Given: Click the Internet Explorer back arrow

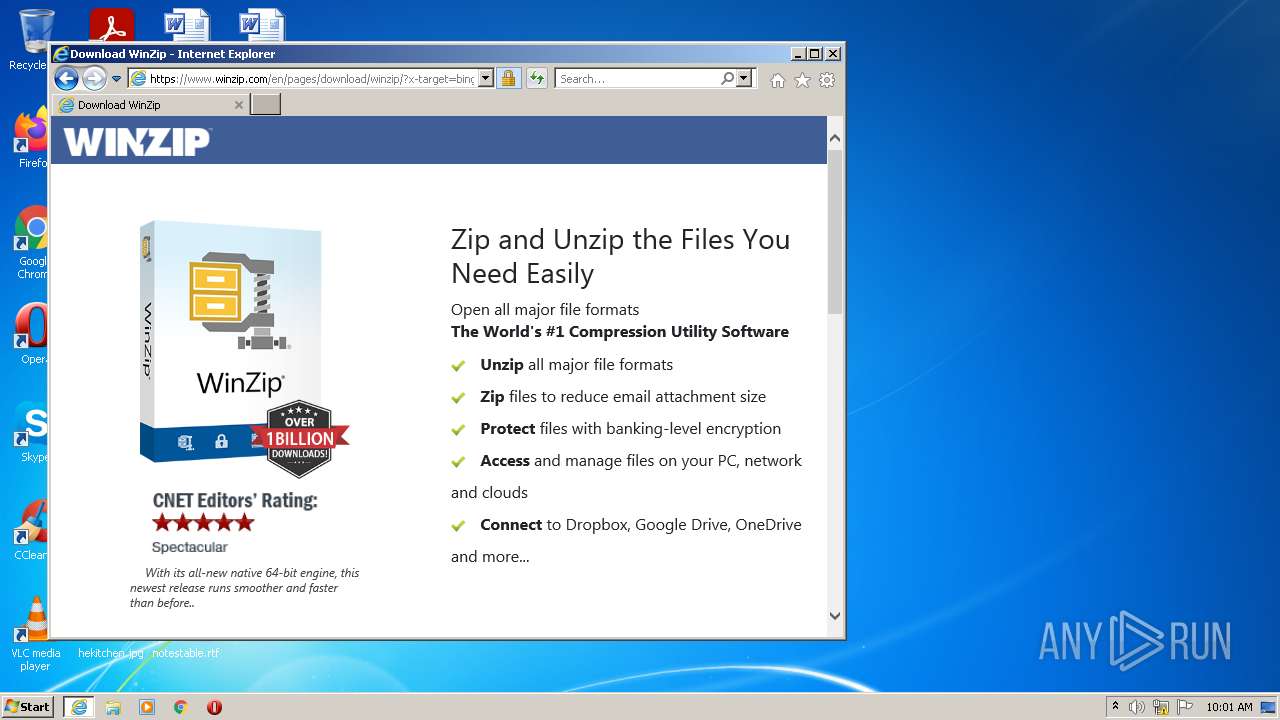Looking at the screenshot, I should click(66, 78).
